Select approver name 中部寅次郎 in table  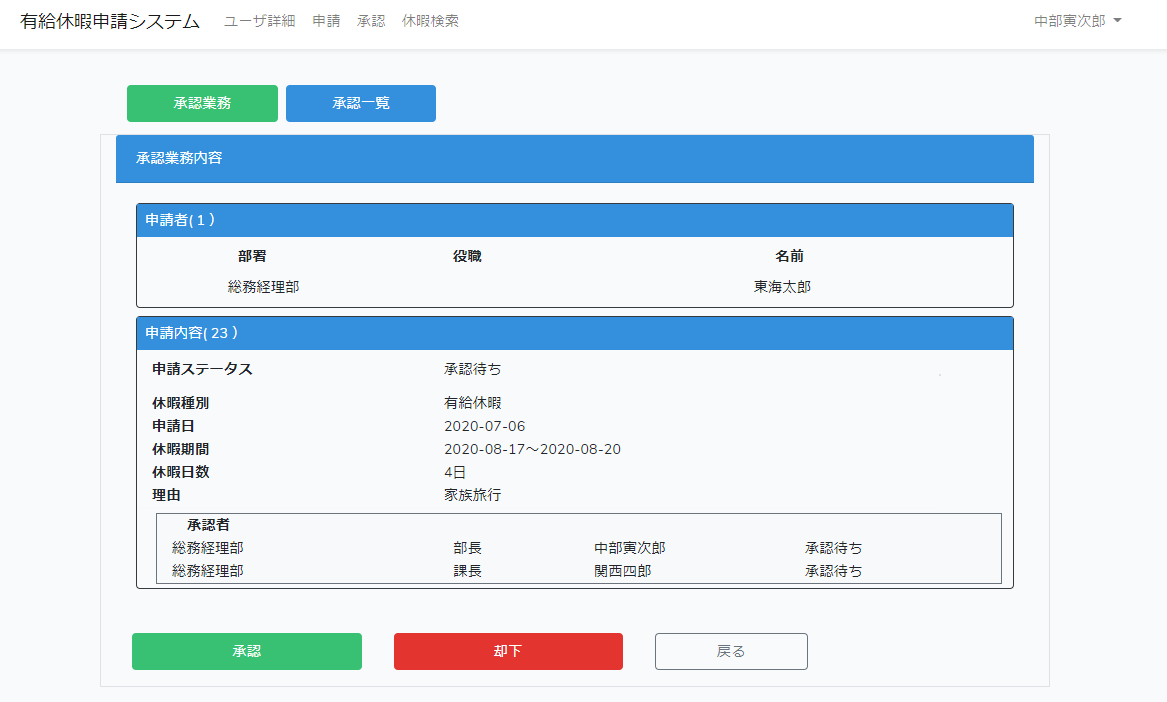(630, 549)
